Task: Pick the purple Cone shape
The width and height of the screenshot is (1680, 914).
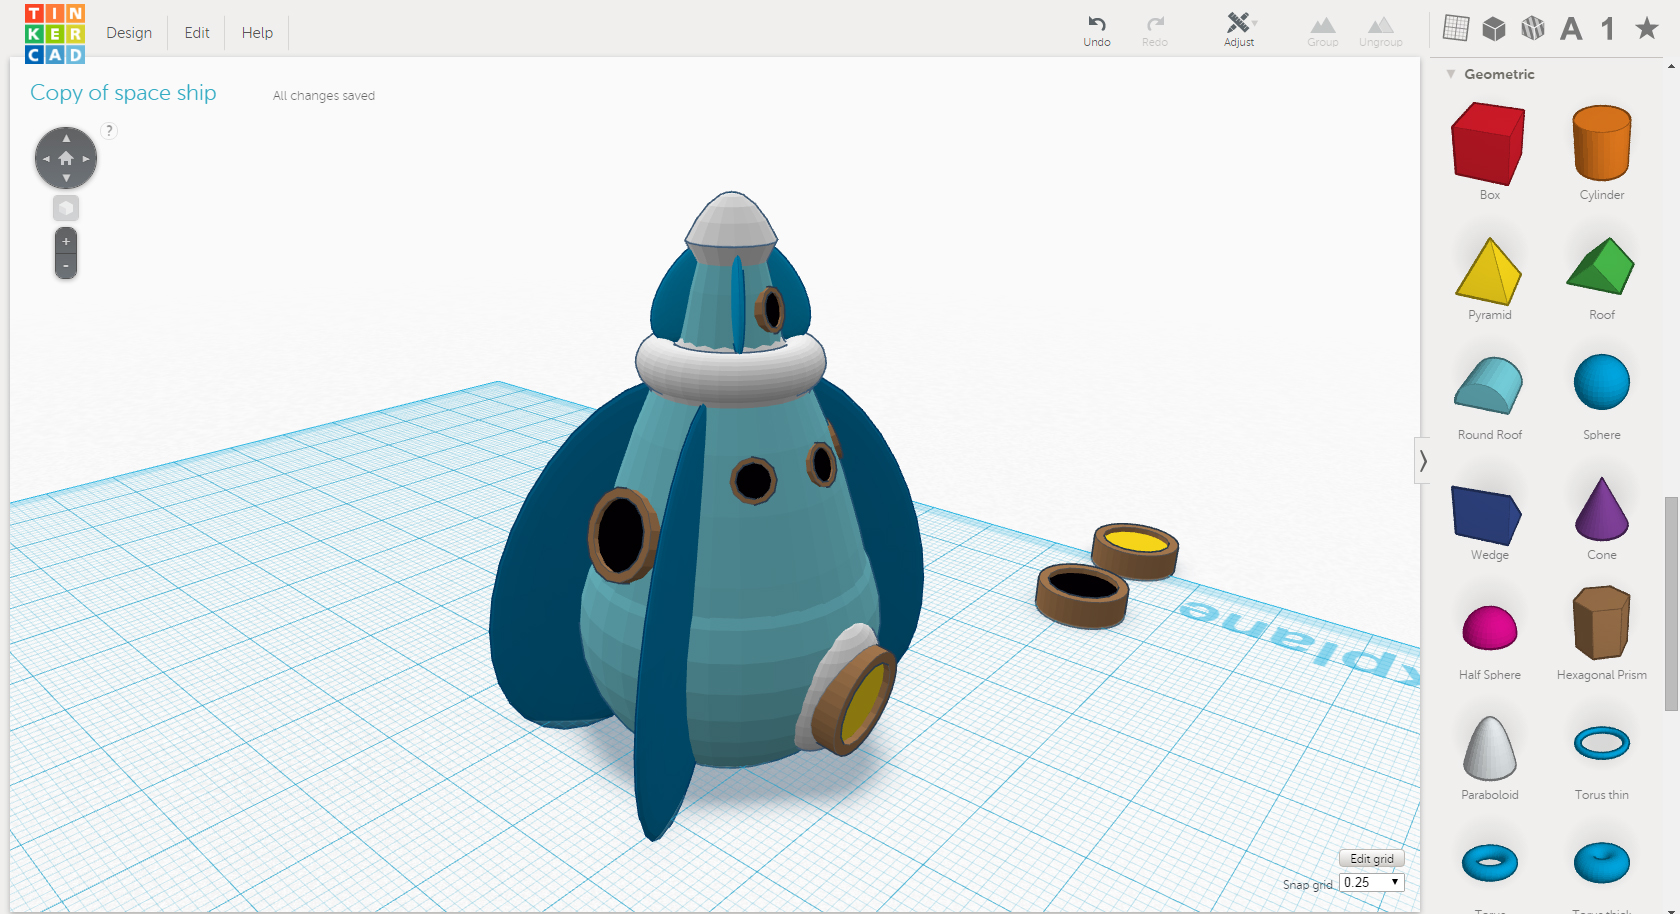Action: pos(1602,510)
